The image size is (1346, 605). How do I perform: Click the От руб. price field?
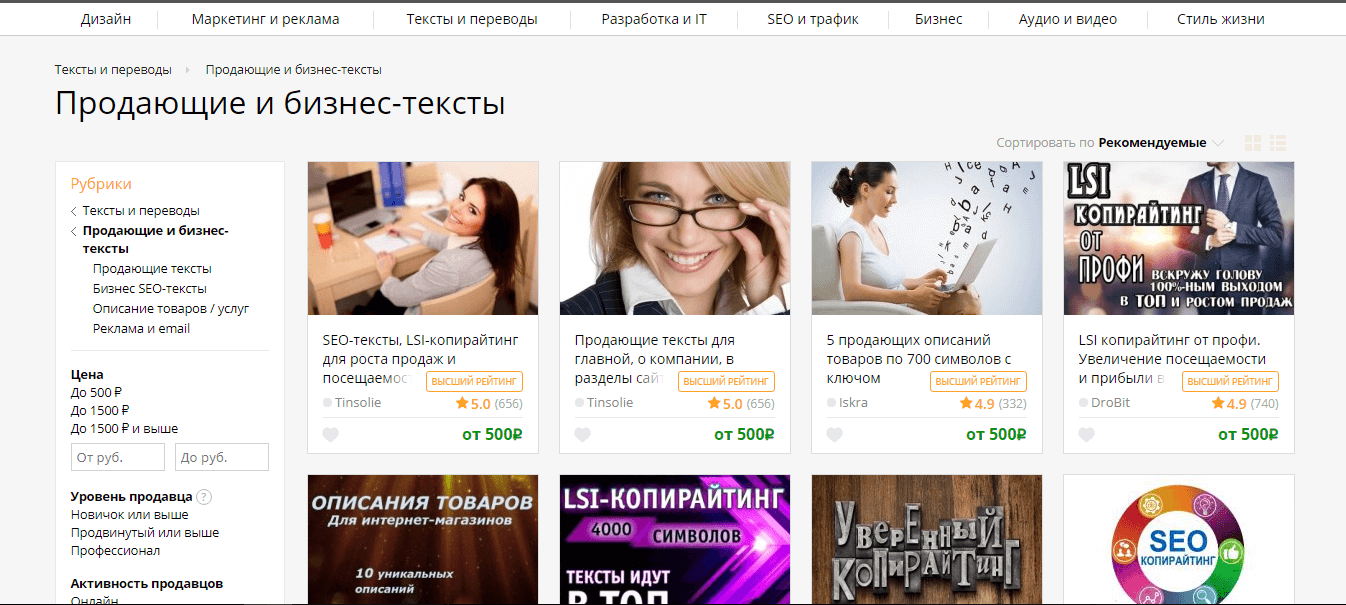[x=118, y=457]
